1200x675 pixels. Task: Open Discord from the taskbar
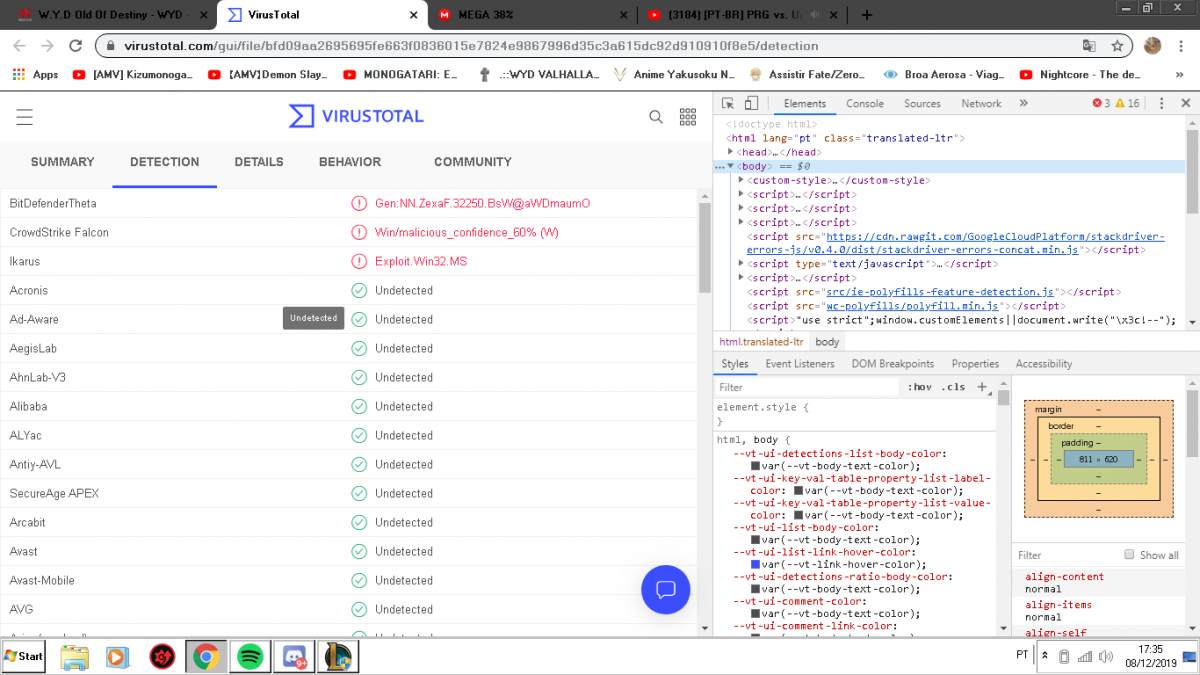click(x=295, y=657)
